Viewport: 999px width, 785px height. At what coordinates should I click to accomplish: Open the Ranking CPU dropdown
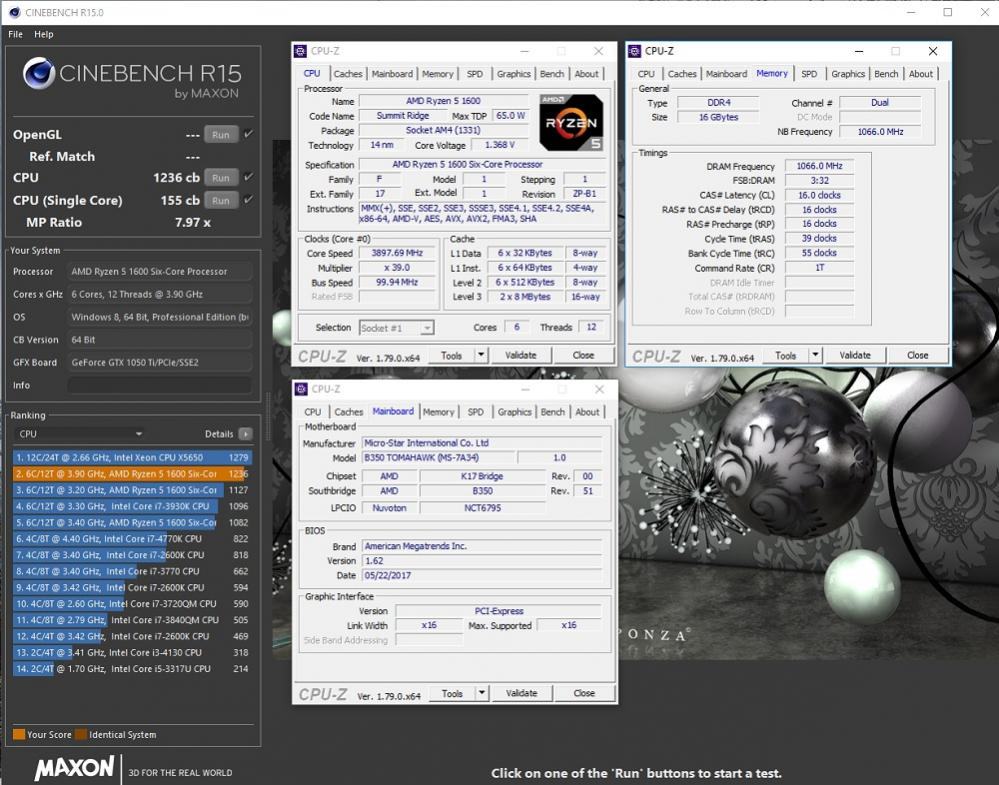80,434
